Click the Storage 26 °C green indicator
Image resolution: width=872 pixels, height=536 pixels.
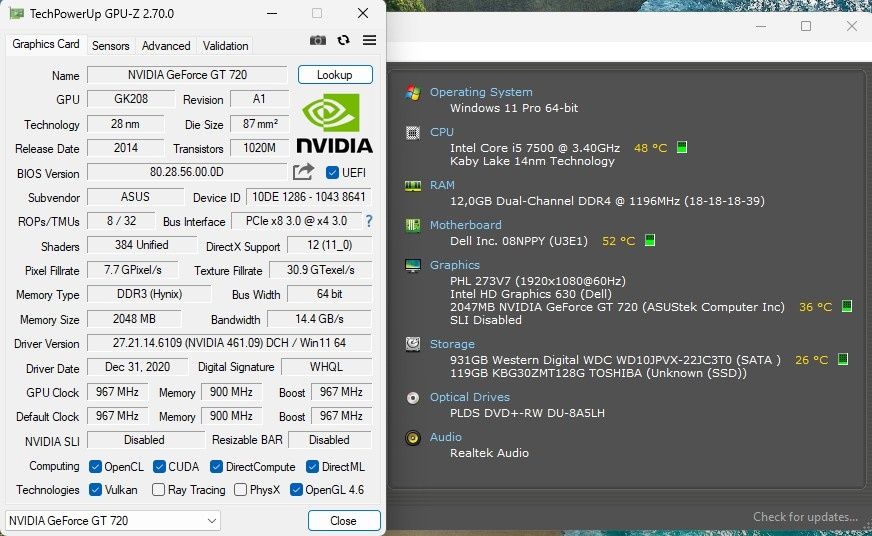[843, 359]
